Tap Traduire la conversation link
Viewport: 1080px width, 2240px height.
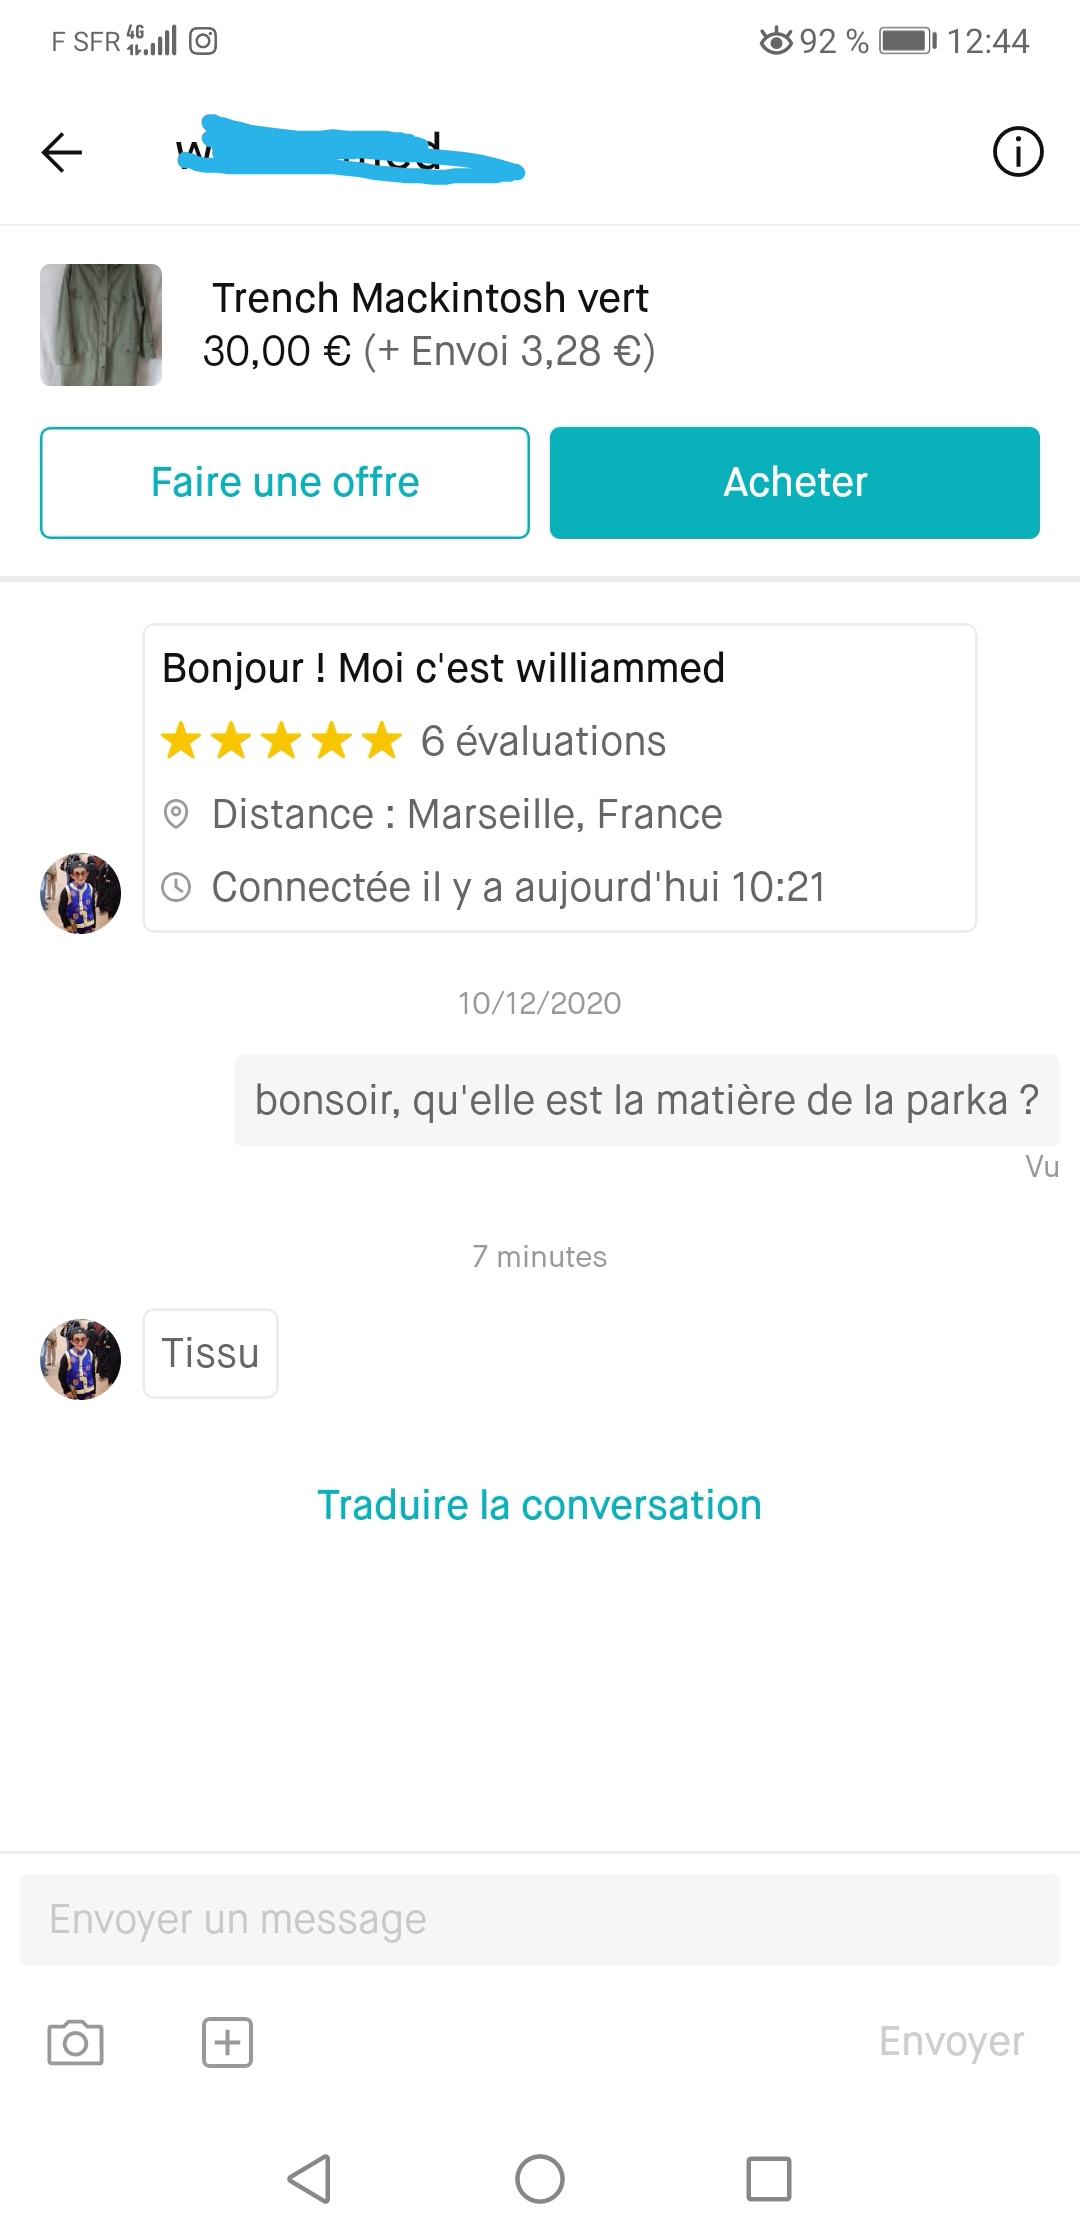pyautogui.click(x=539, y=1505)
